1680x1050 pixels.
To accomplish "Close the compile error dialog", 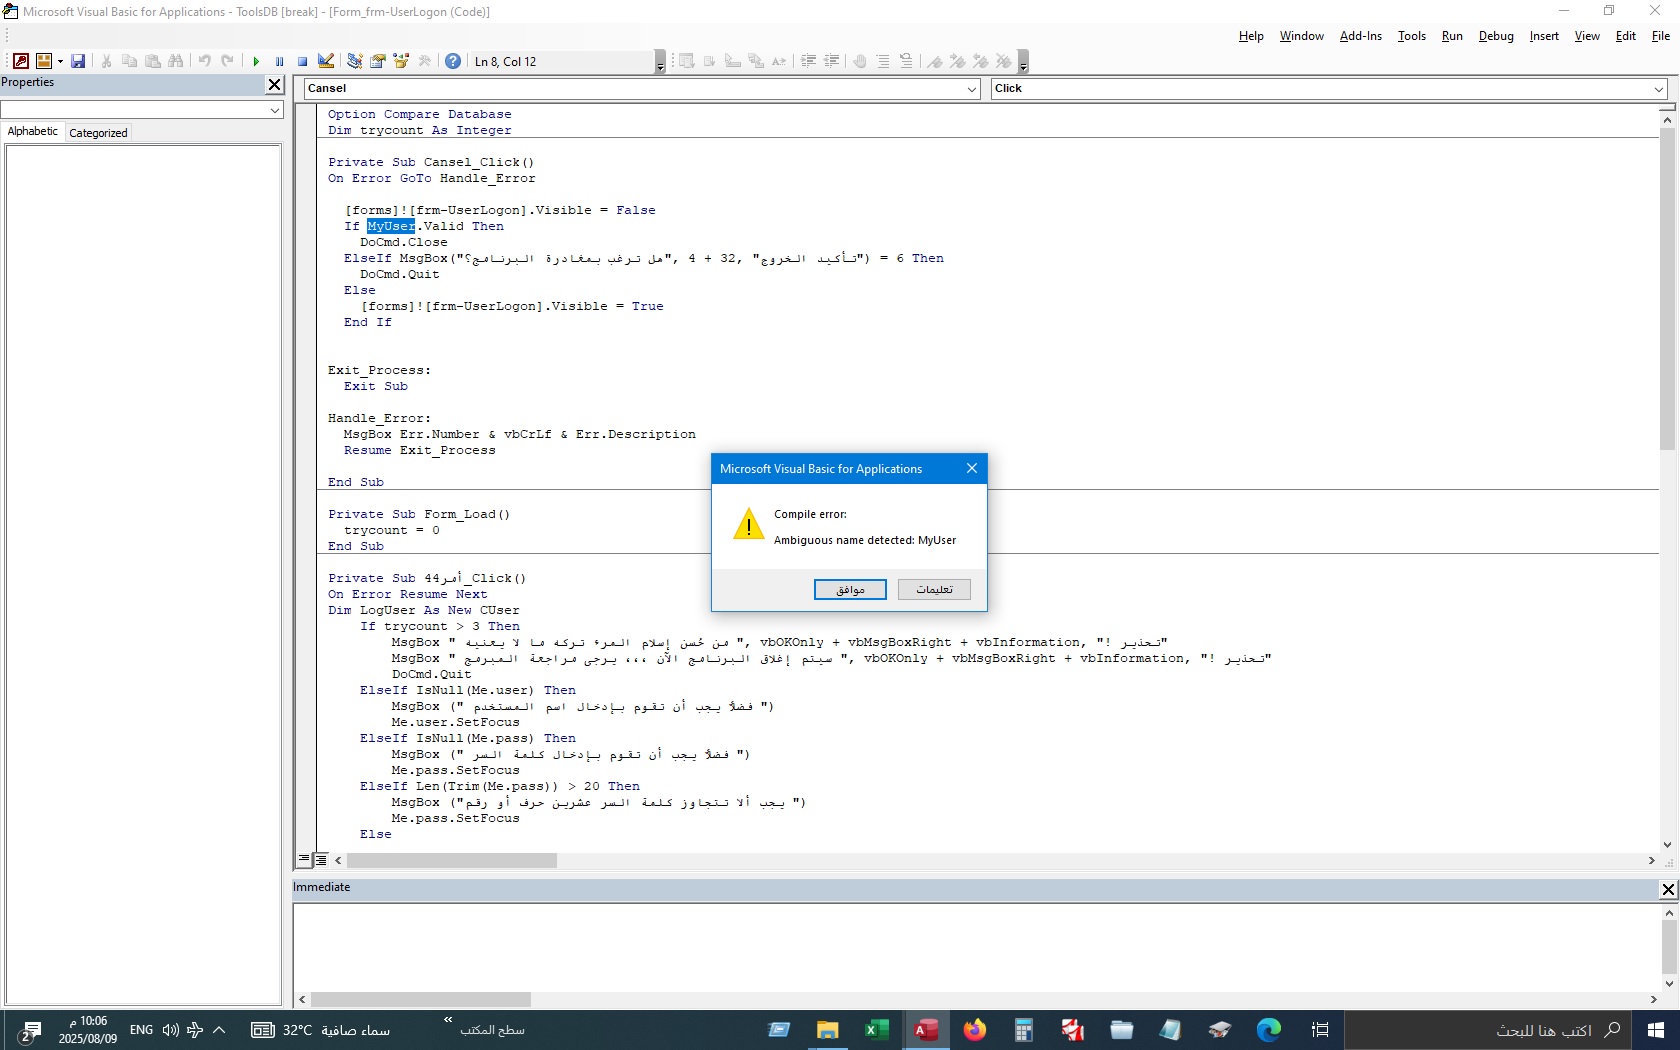I will pyautogui.click(x=971, y=468).
